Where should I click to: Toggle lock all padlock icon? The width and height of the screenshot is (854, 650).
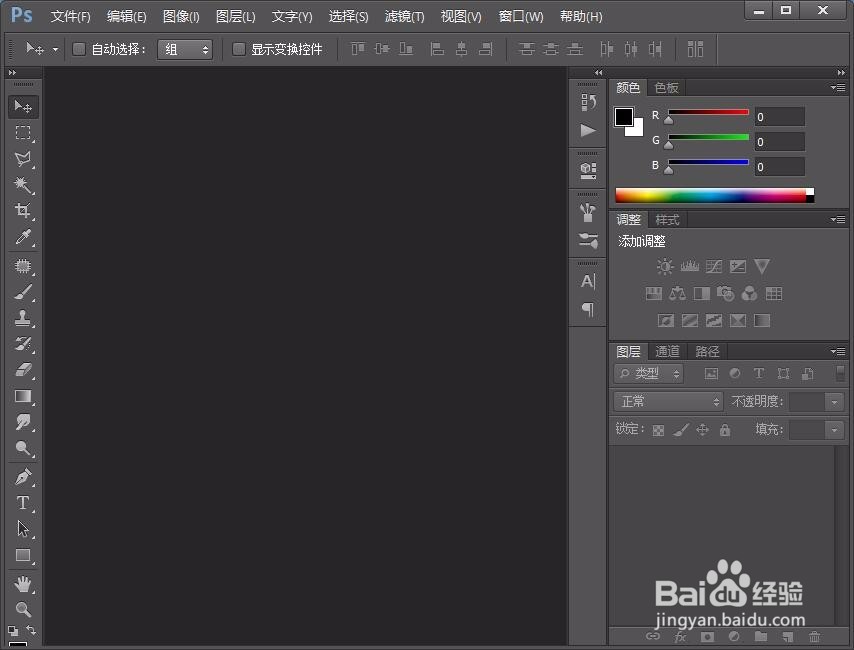click(724, 430)
